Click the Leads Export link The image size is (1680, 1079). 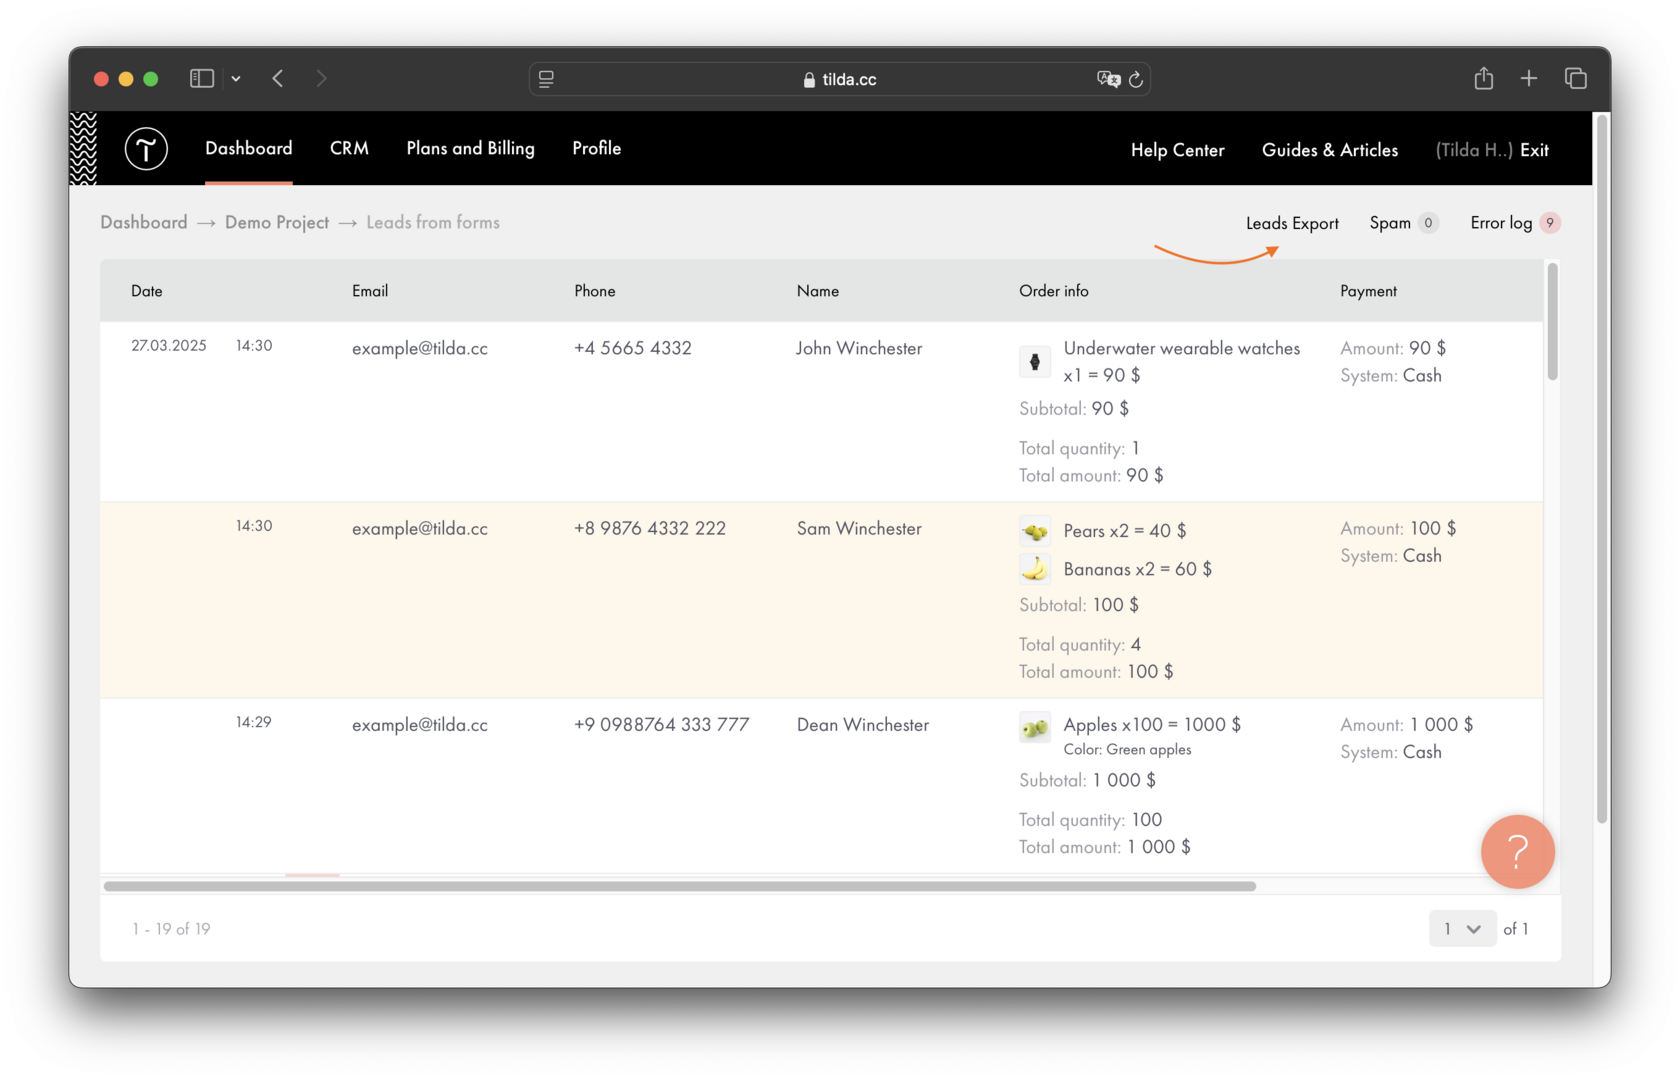tap(1291, 223)
